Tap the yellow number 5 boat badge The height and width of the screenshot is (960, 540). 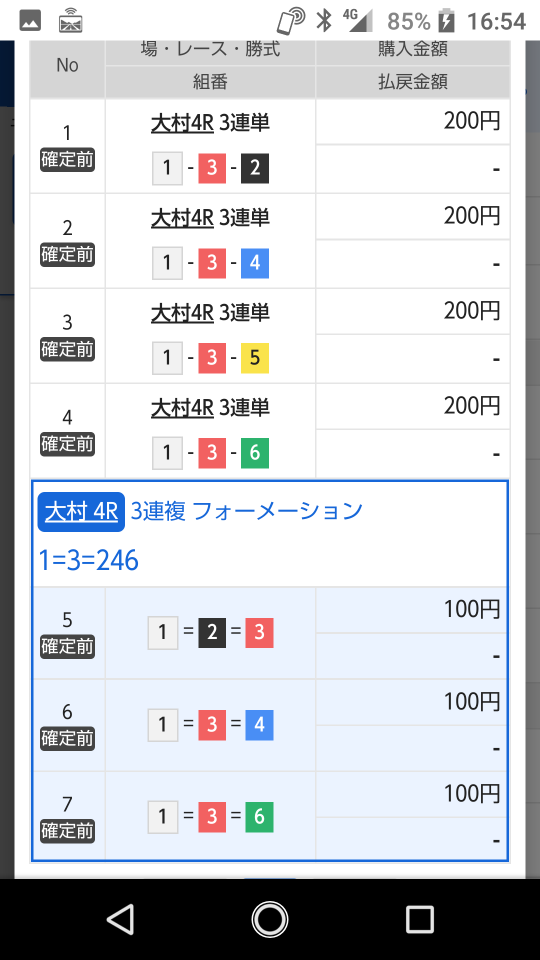click(255, 358)
